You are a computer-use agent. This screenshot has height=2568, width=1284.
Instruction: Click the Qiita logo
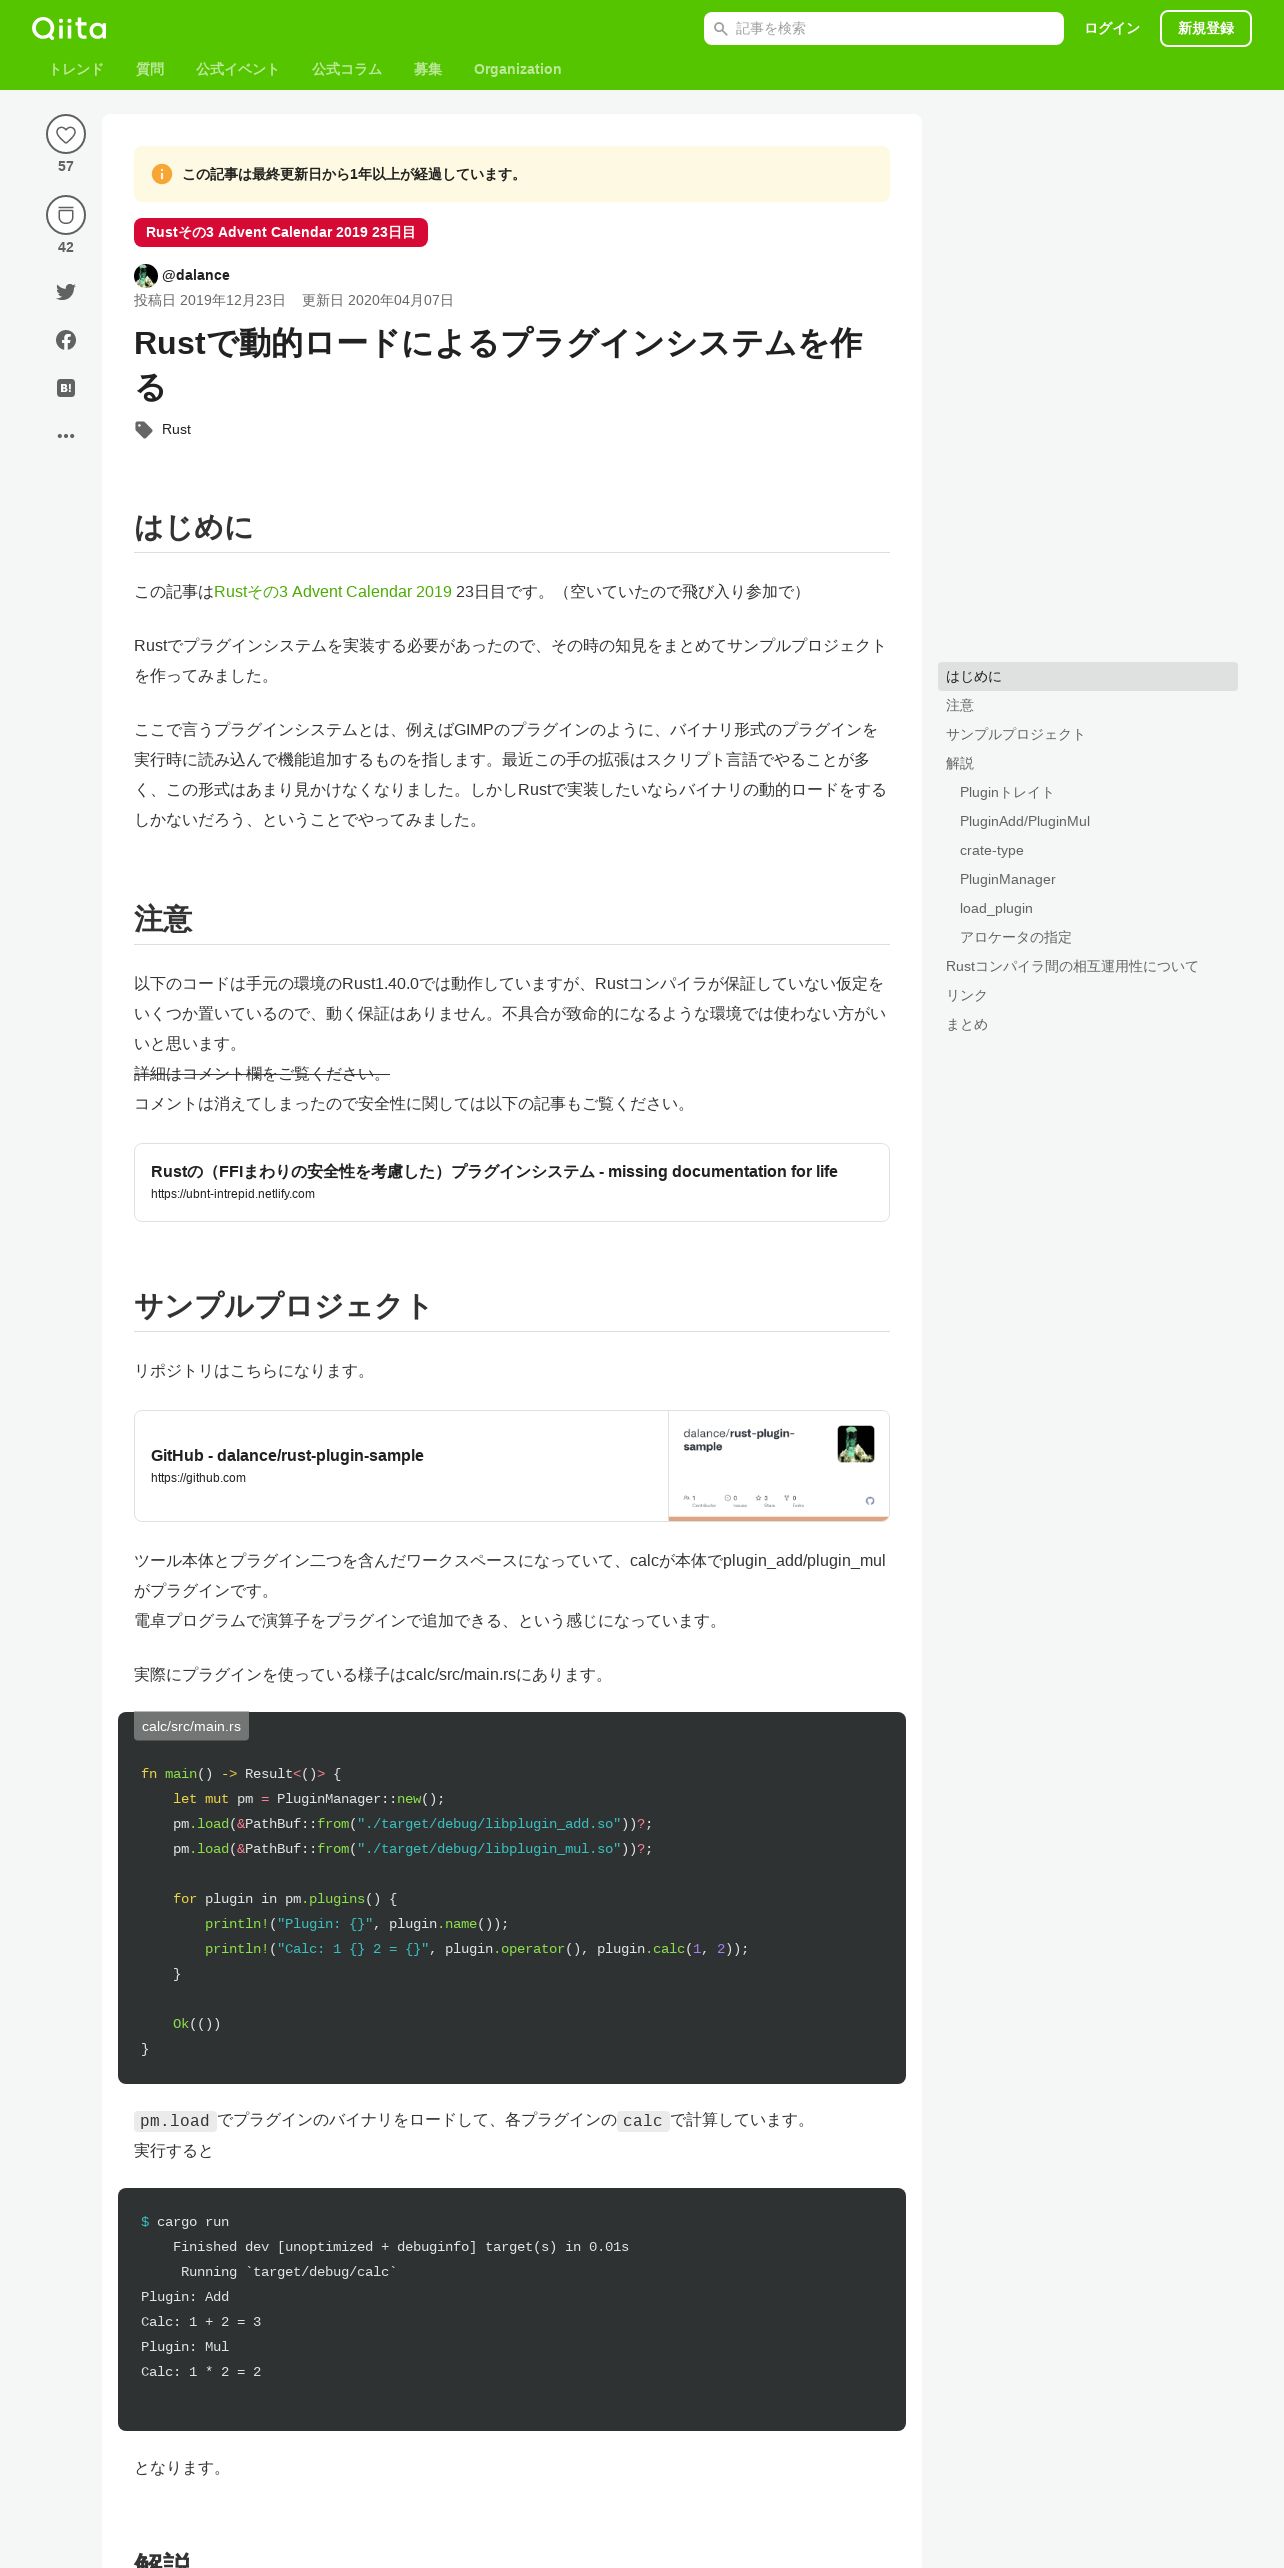pos(69,28)
